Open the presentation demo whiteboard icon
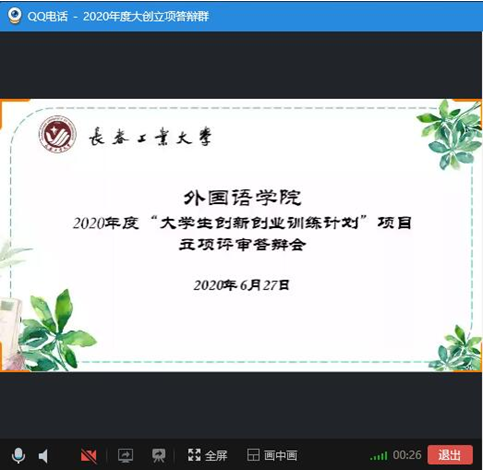Viewport: 483px width, 470px height. 159,455
